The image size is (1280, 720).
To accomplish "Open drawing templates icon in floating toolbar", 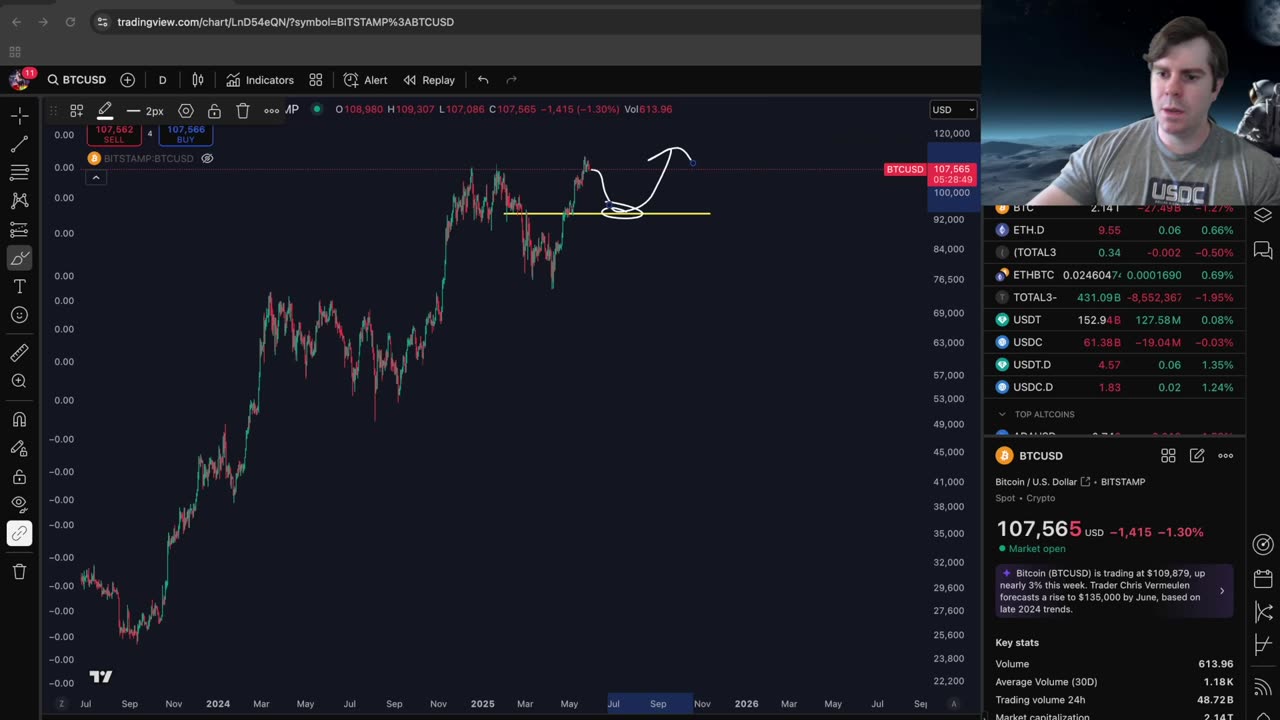I will [x=76, y=111].
